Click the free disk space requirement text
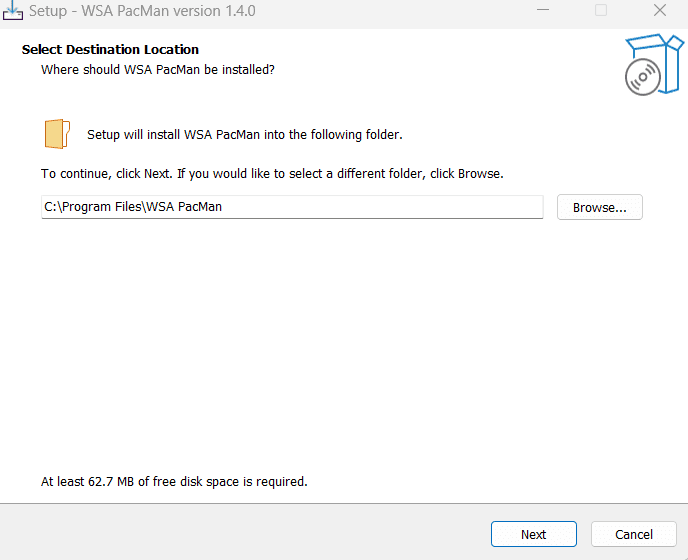 [174, 481]
